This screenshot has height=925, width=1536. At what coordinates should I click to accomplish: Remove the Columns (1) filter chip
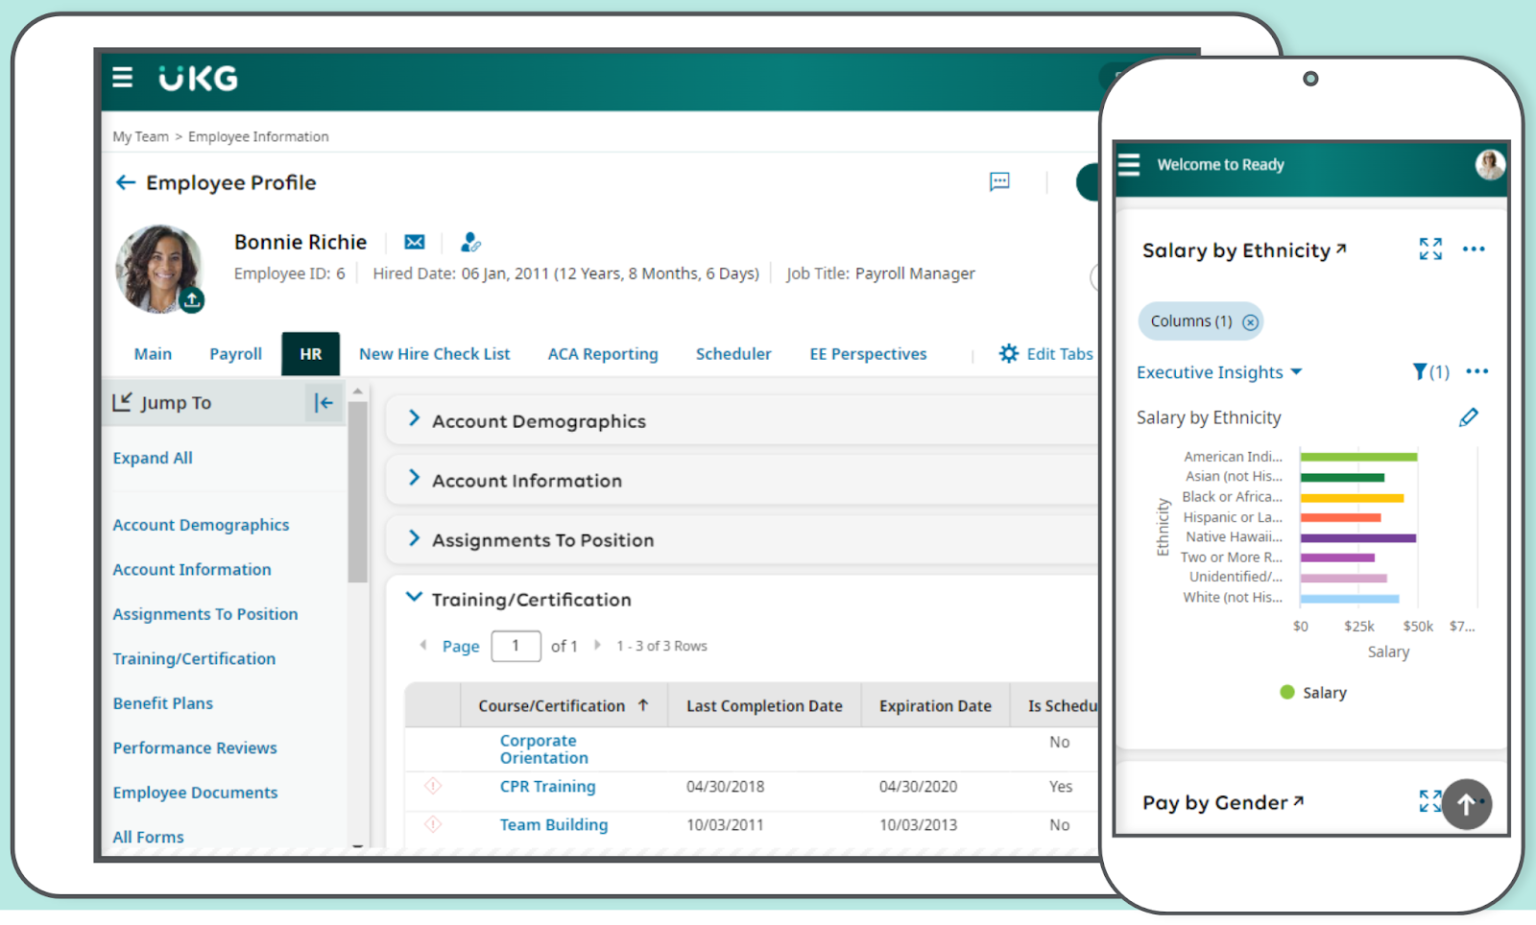[x=1250, y=321]
